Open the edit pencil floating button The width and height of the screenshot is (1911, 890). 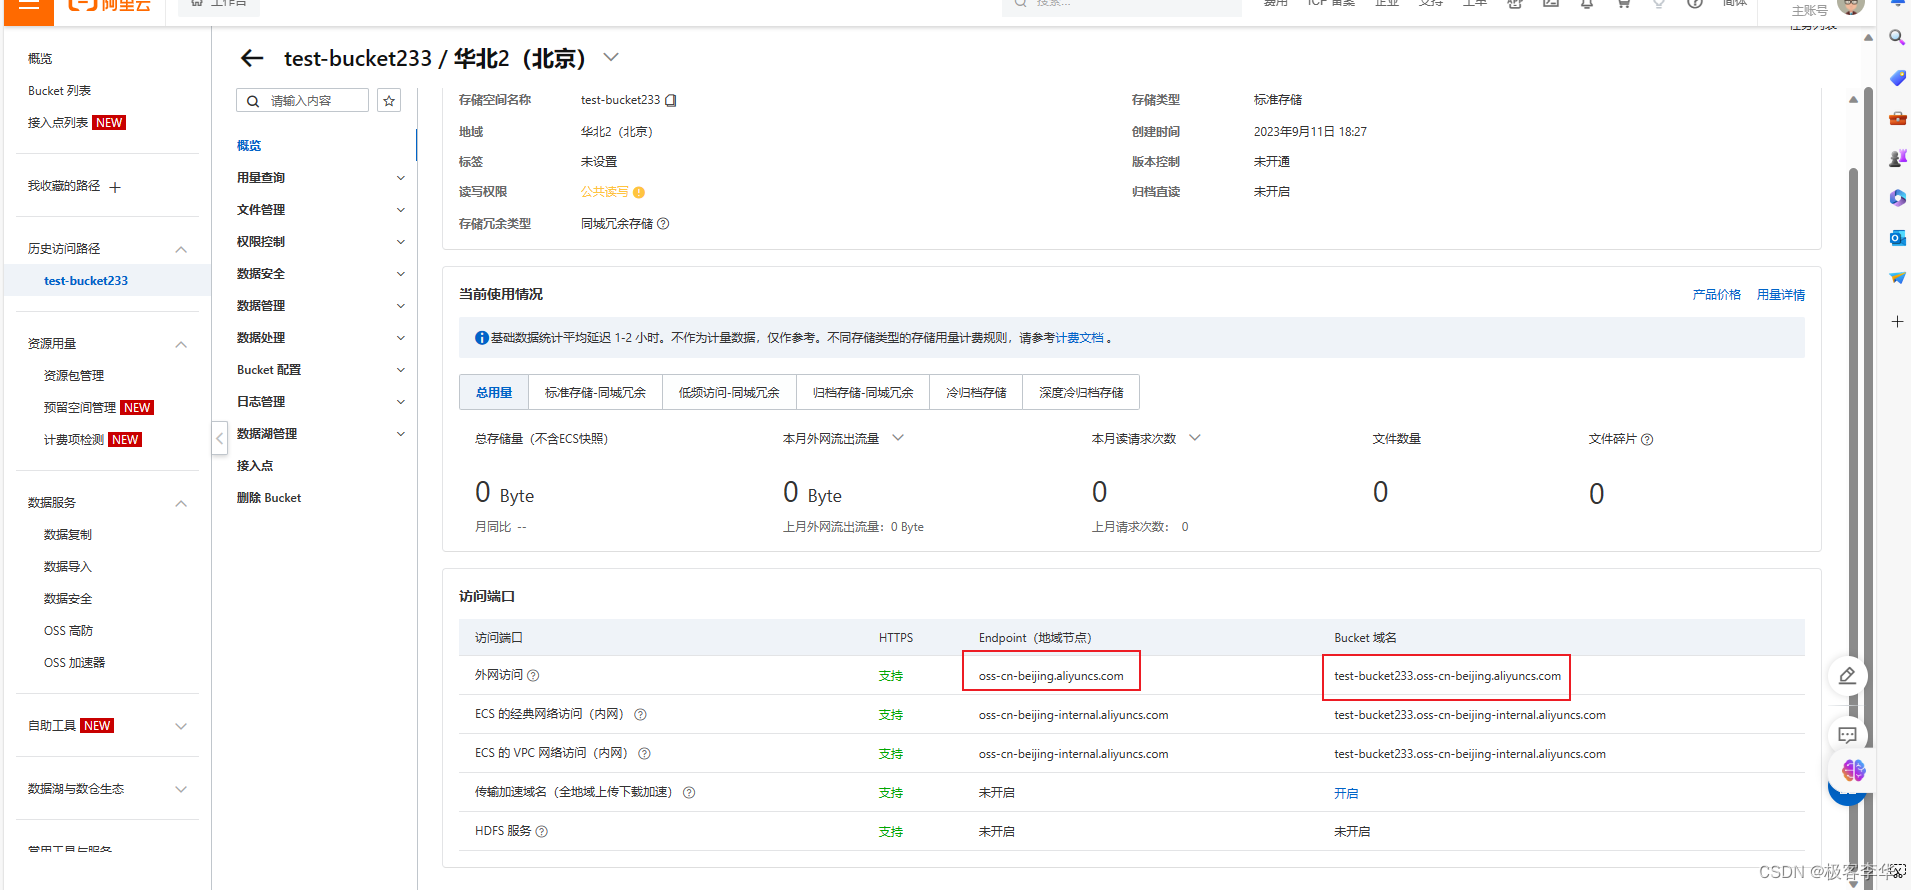(1847, 676)
